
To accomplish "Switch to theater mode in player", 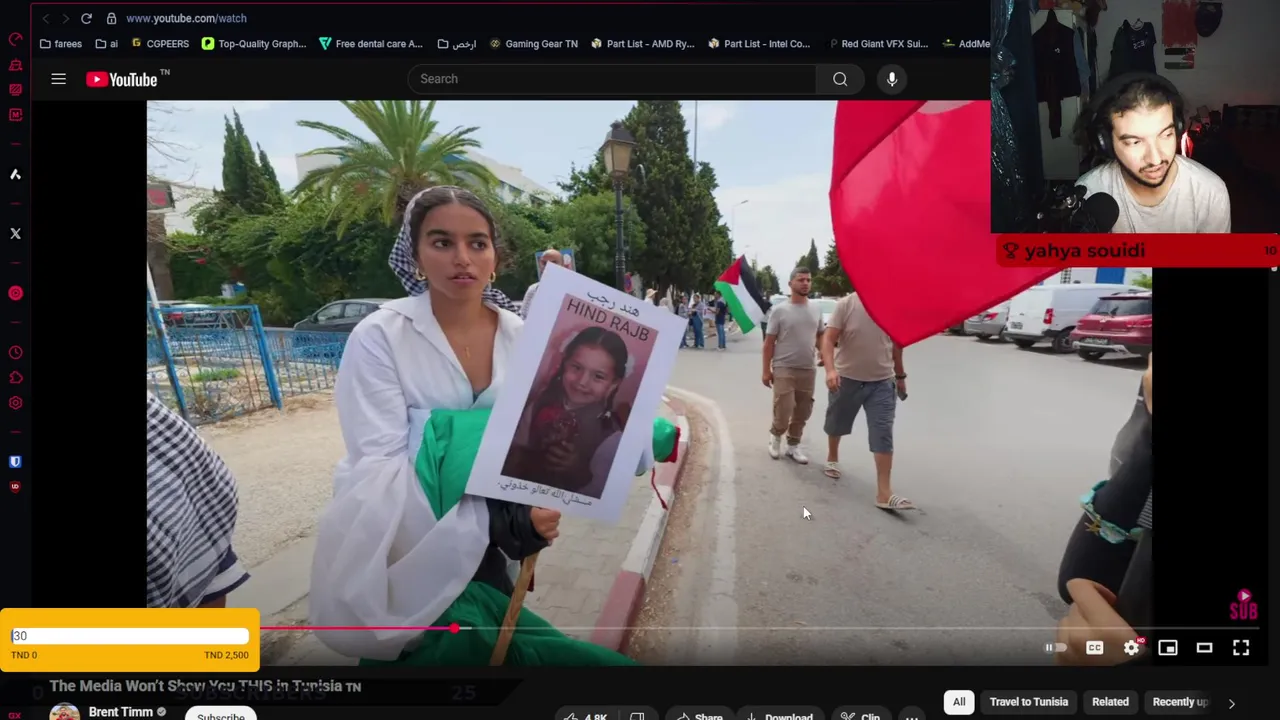I will (x=1204, y=648).
